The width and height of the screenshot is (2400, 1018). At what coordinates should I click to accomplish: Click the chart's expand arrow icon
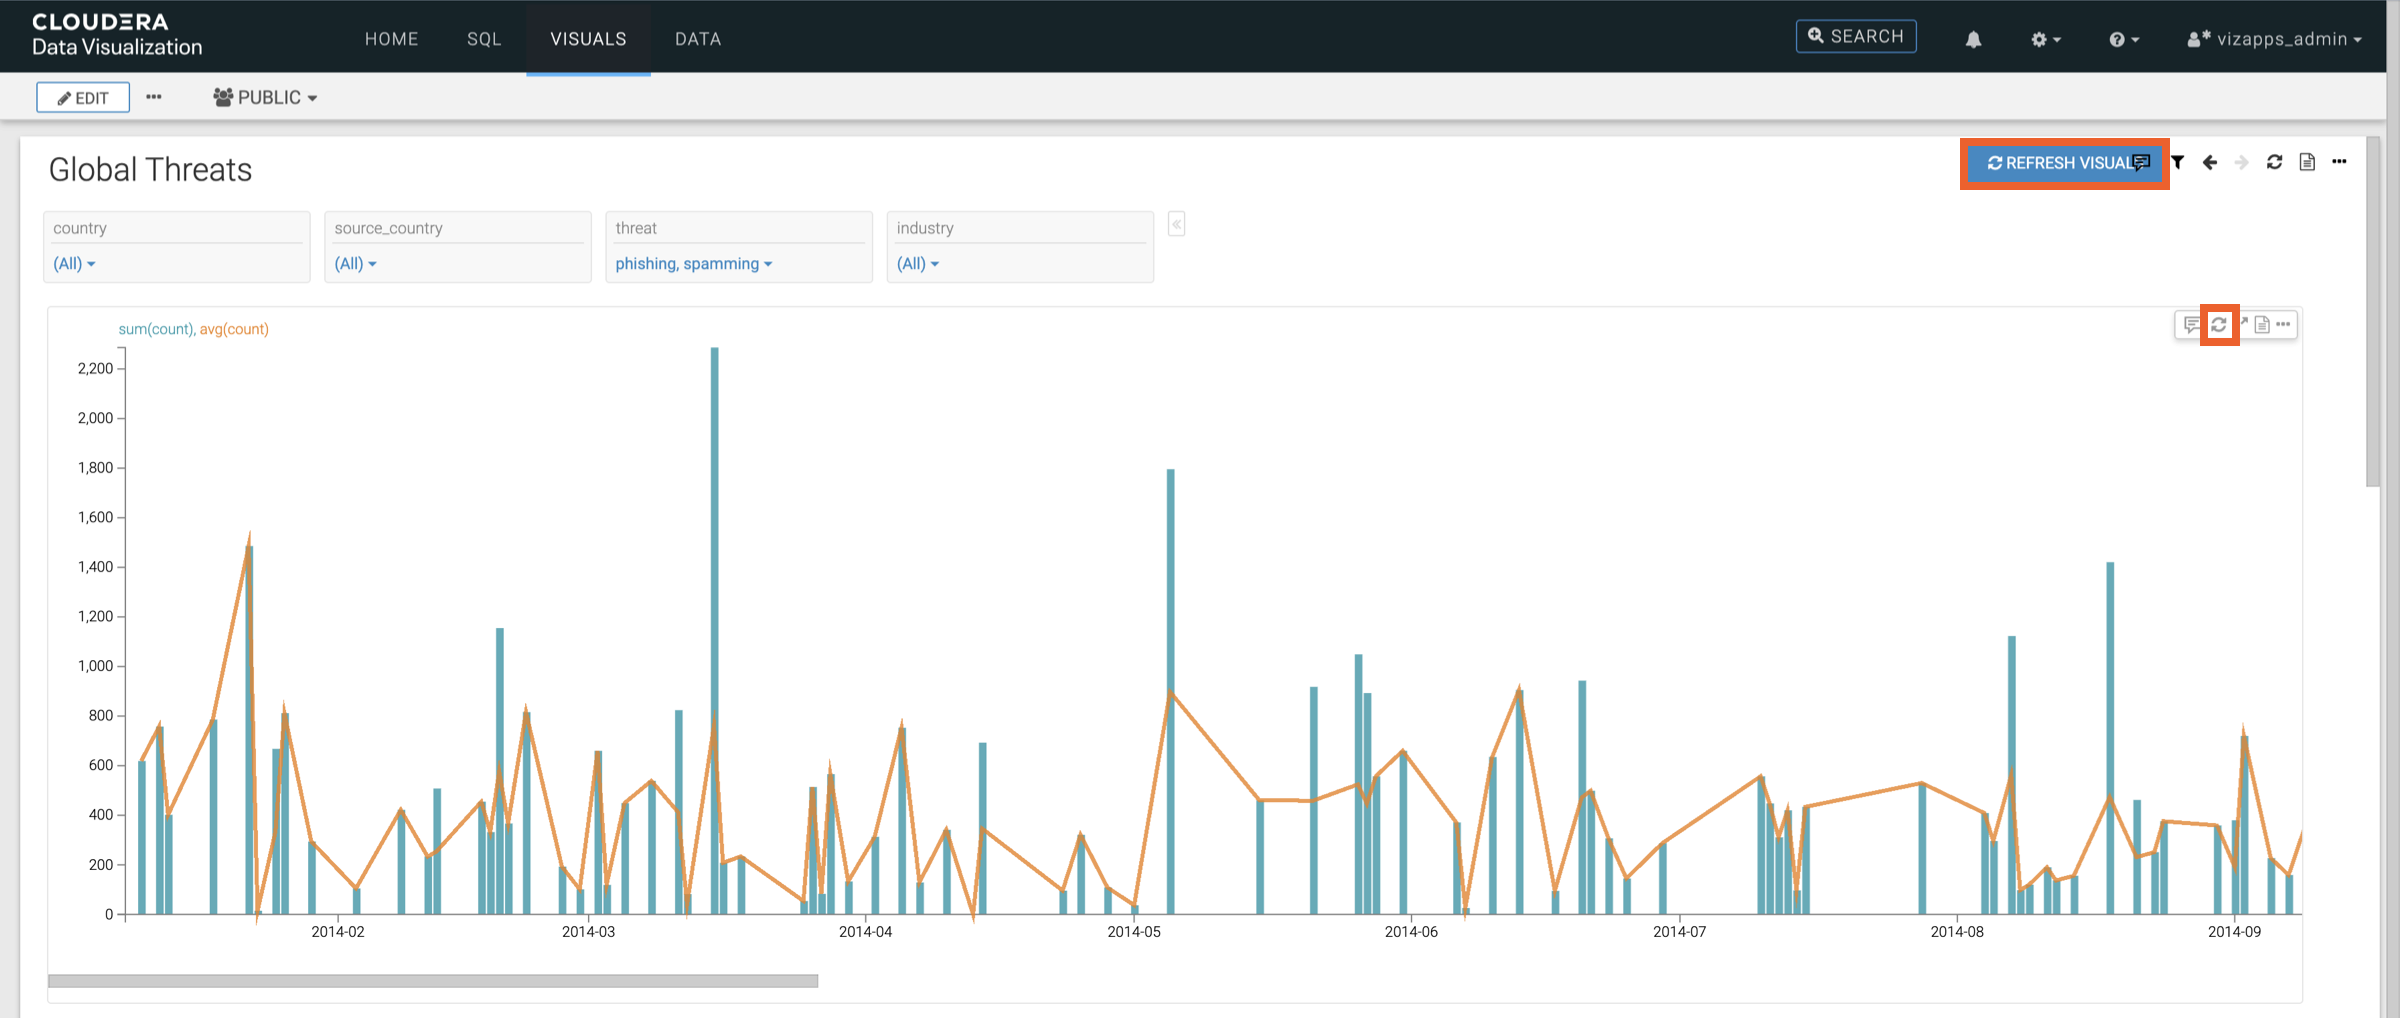coord(2243,322)
